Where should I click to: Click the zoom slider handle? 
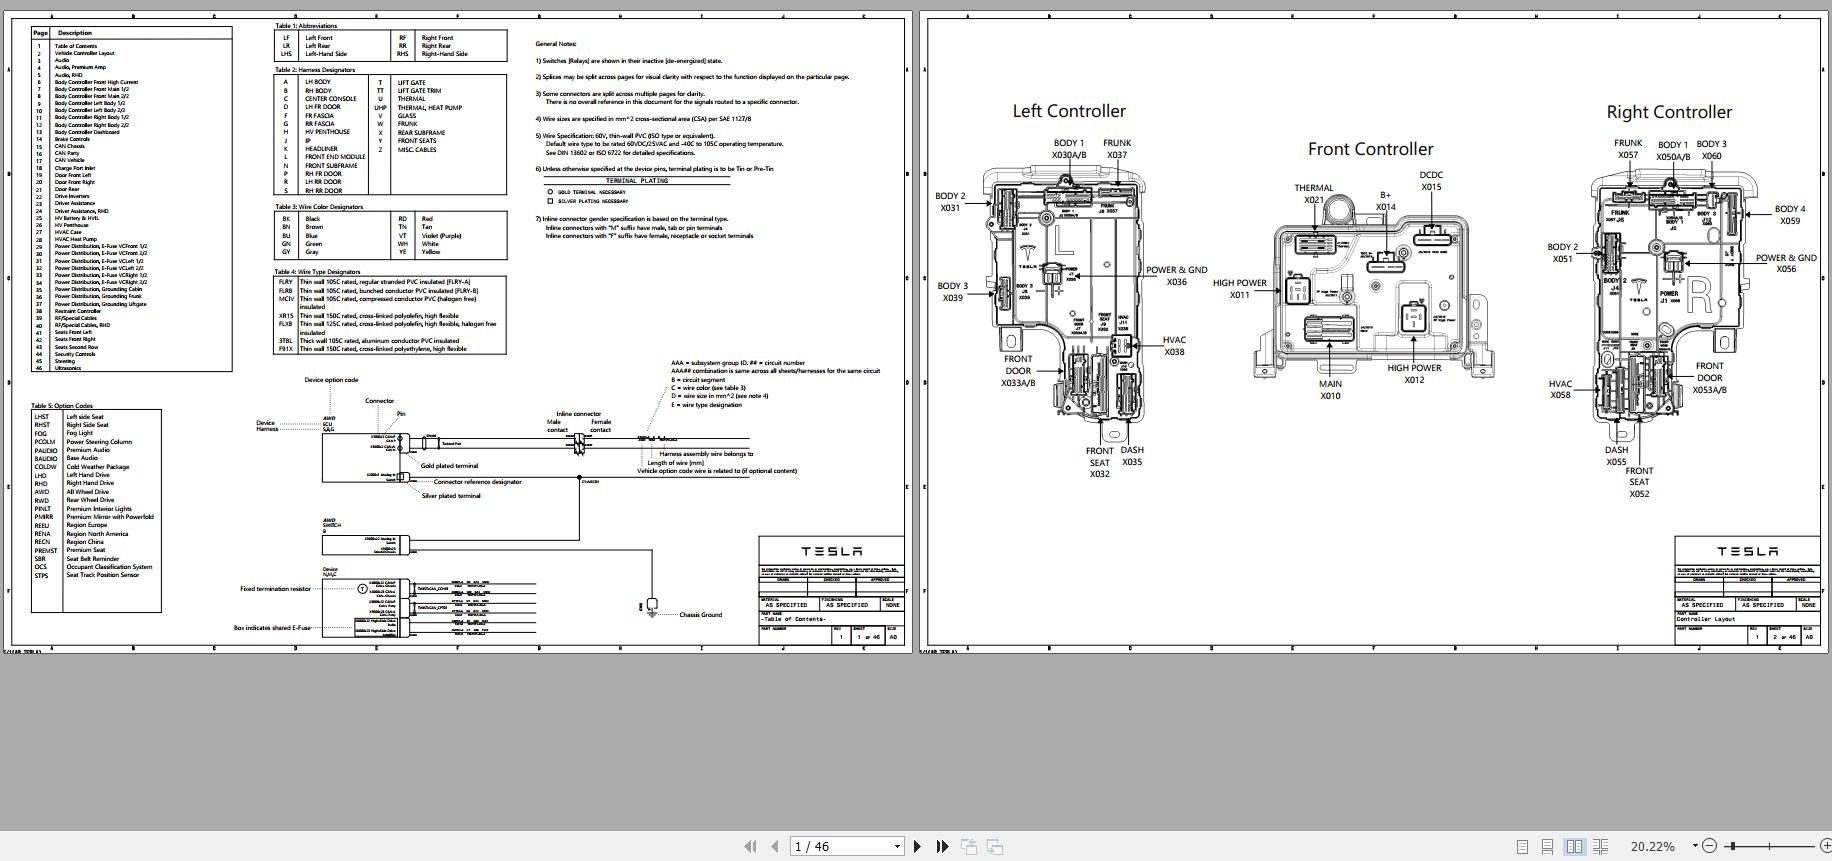1731,846
